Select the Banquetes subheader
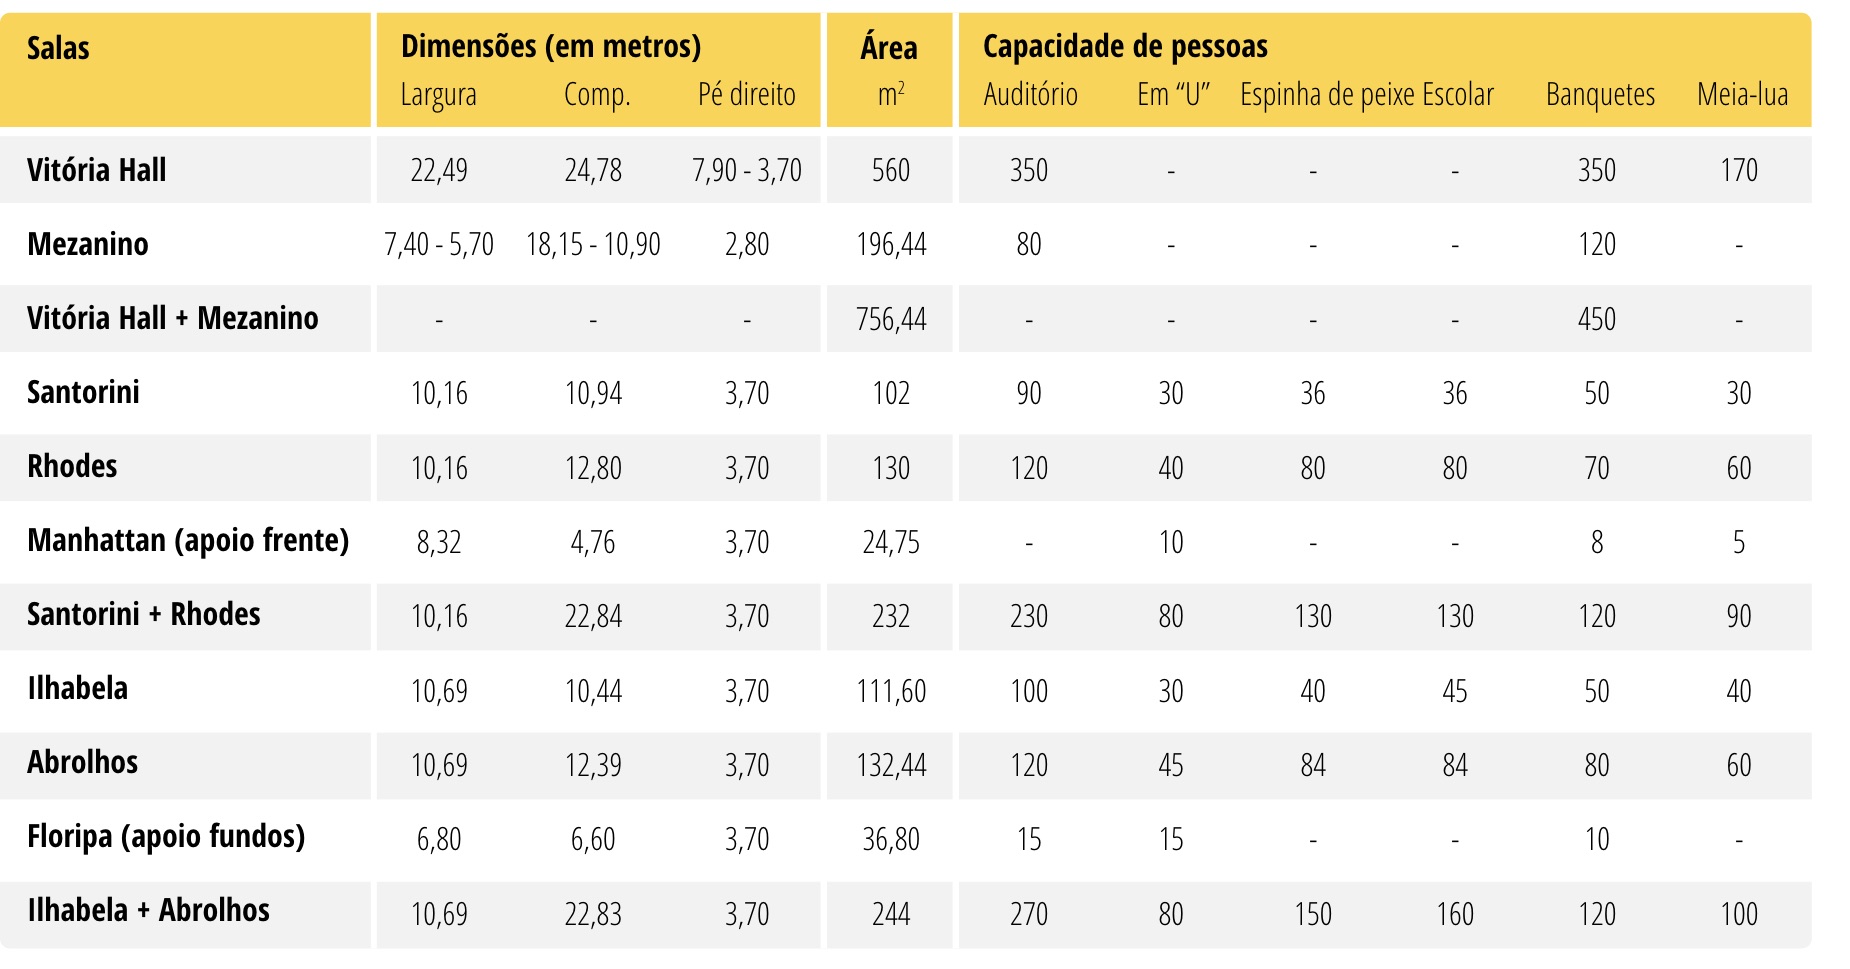Screen dimensions: 1850x969 coord(1600,95)
